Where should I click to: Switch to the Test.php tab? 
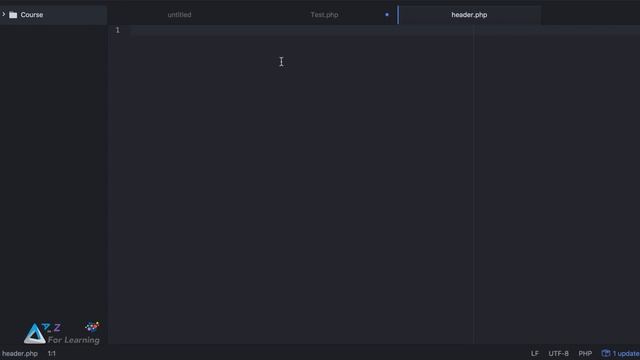click(324, 15)
